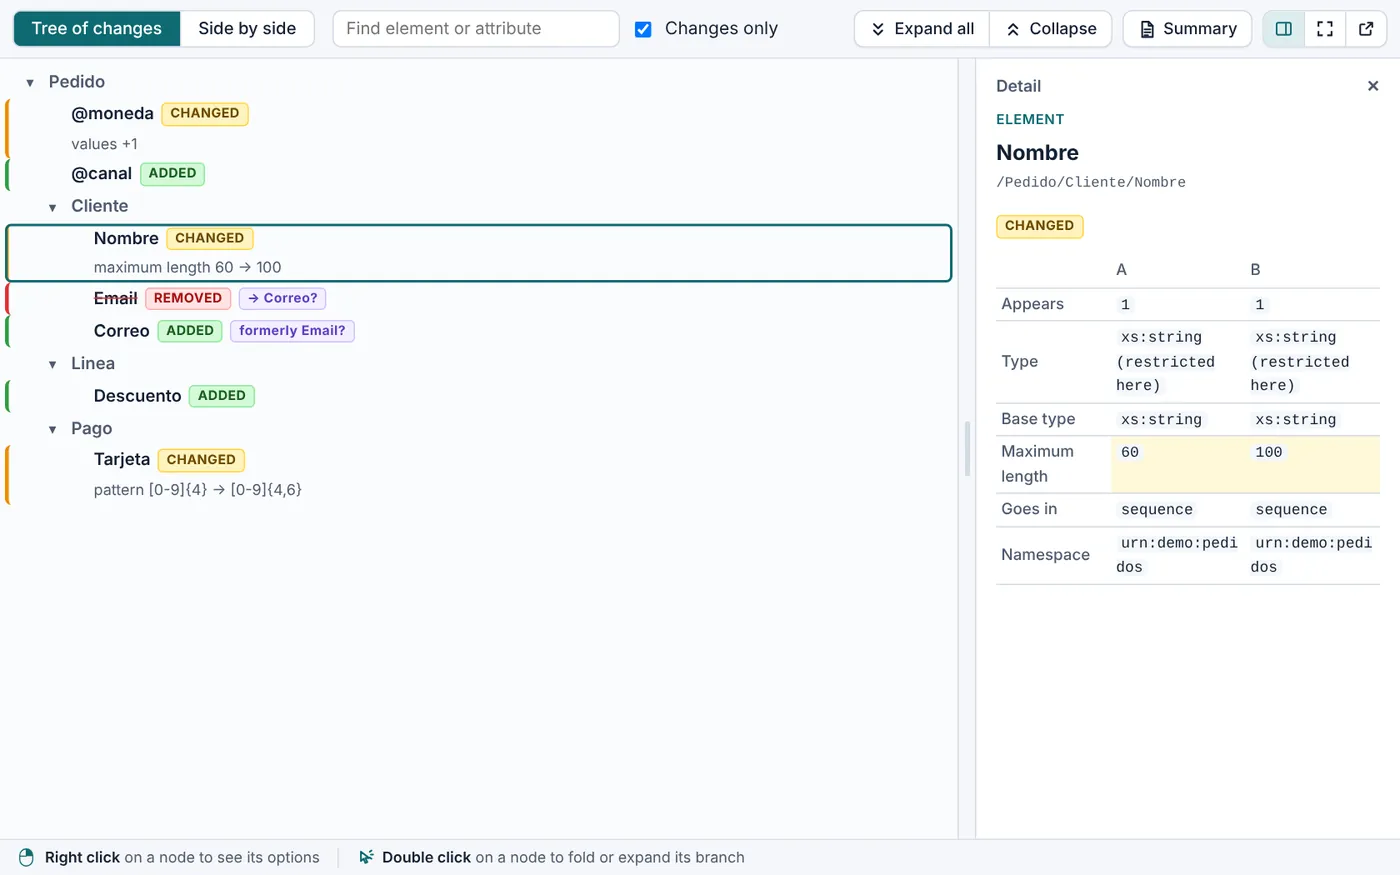Click the Collapse button

tap(1050, 29)
